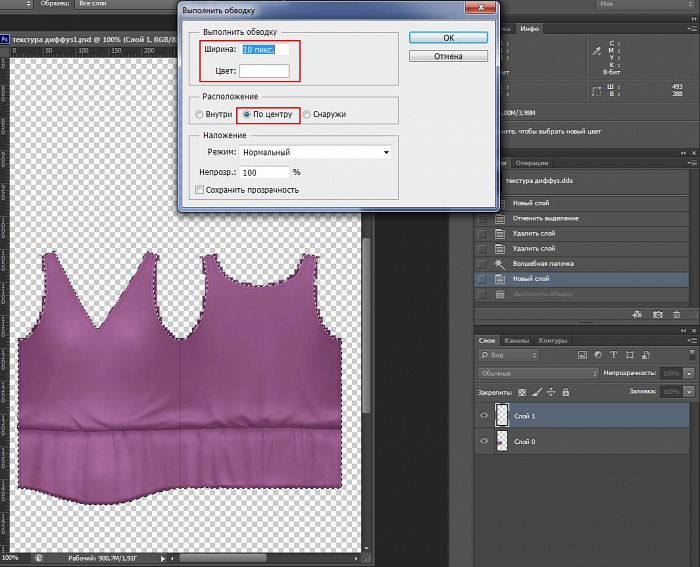Select the Внутри radio option

(201, 115)
